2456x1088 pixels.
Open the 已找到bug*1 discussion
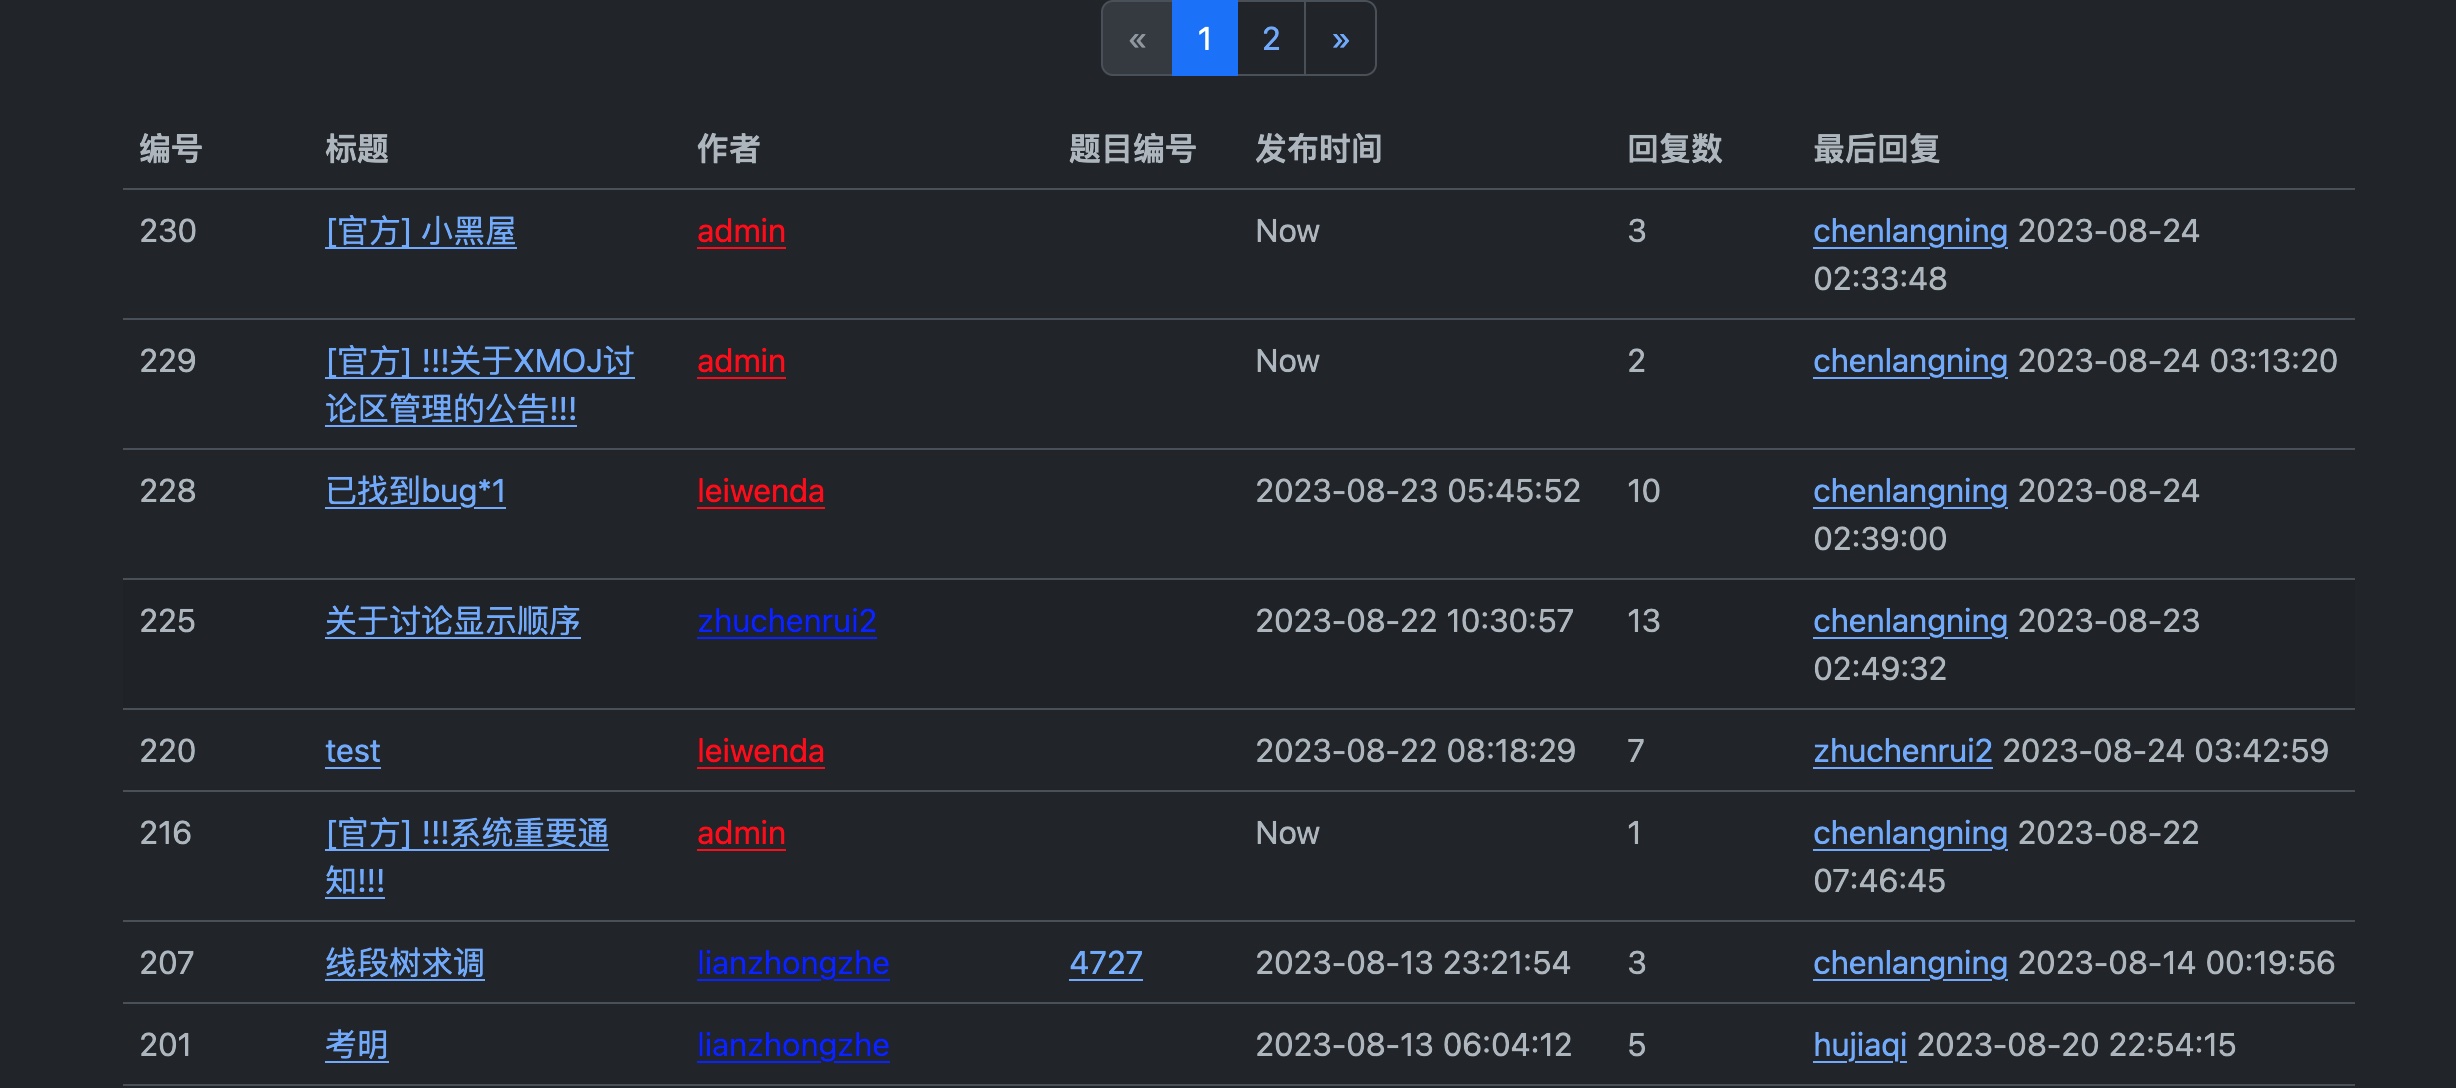(x=415, y=491)
